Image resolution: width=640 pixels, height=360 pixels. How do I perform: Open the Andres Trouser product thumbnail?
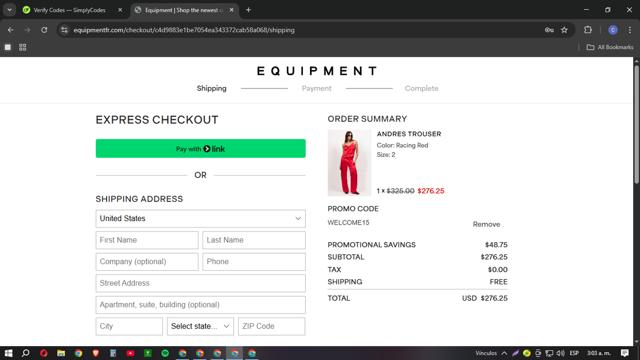349,163
